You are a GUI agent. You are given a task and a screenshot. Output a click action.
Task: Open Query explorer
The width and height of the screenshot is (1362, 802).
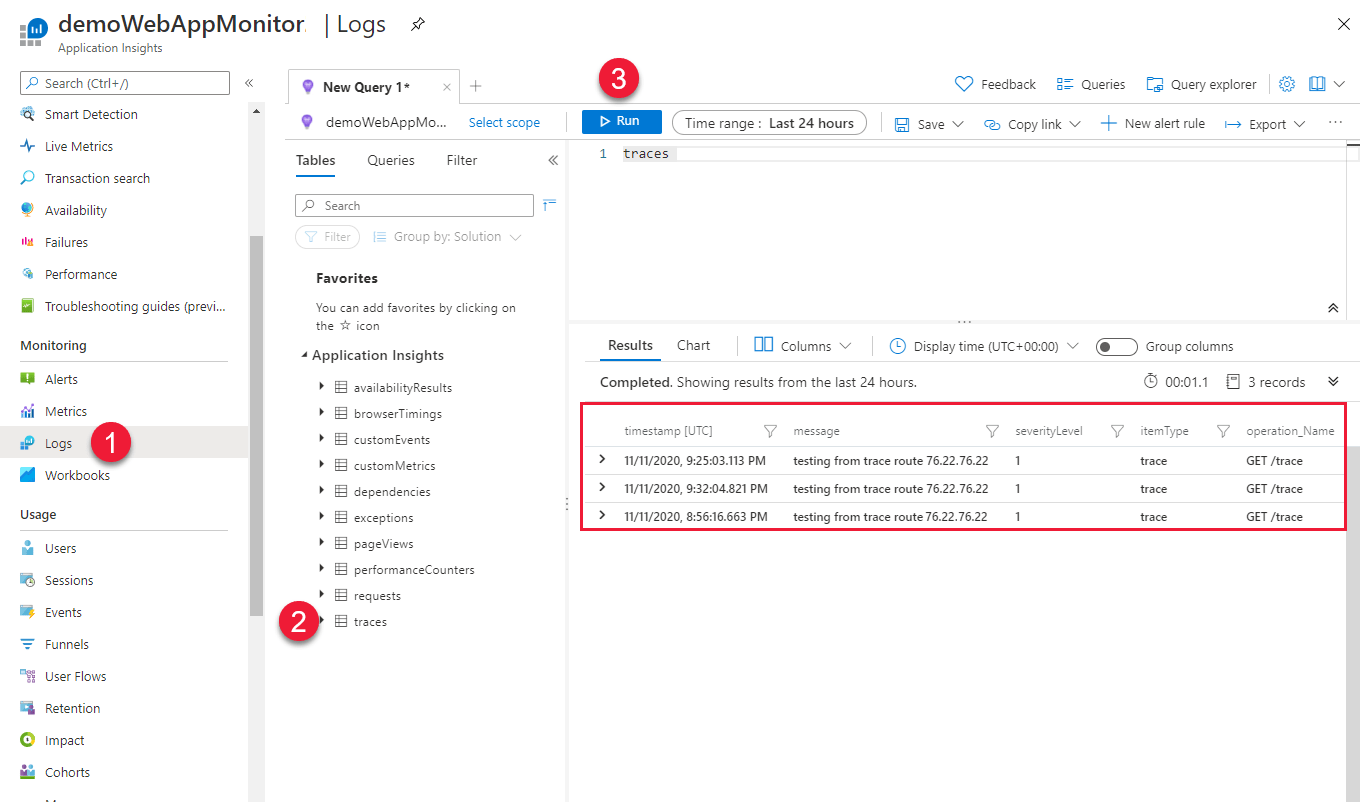[x=1201, y=84]
